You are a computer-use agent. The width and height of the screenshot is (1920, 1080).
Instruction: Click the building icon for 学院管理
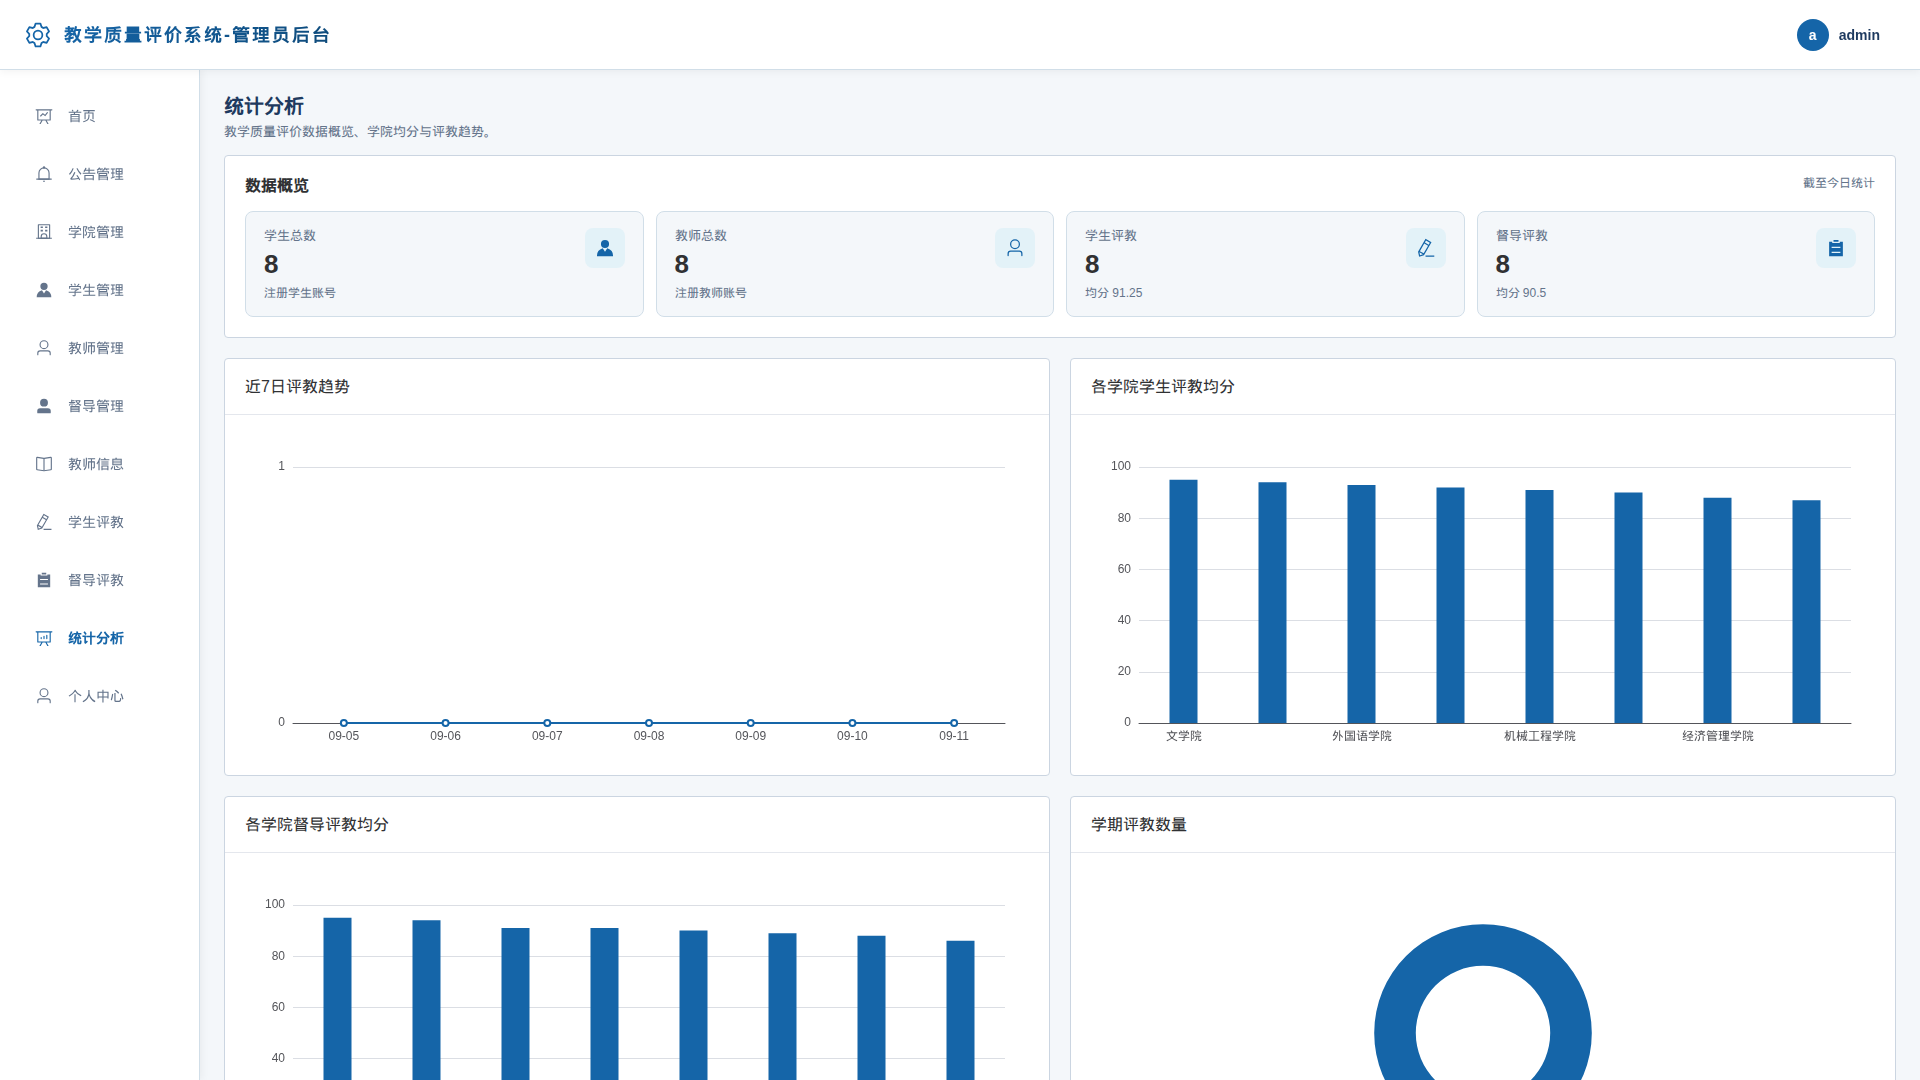[44, 232]
